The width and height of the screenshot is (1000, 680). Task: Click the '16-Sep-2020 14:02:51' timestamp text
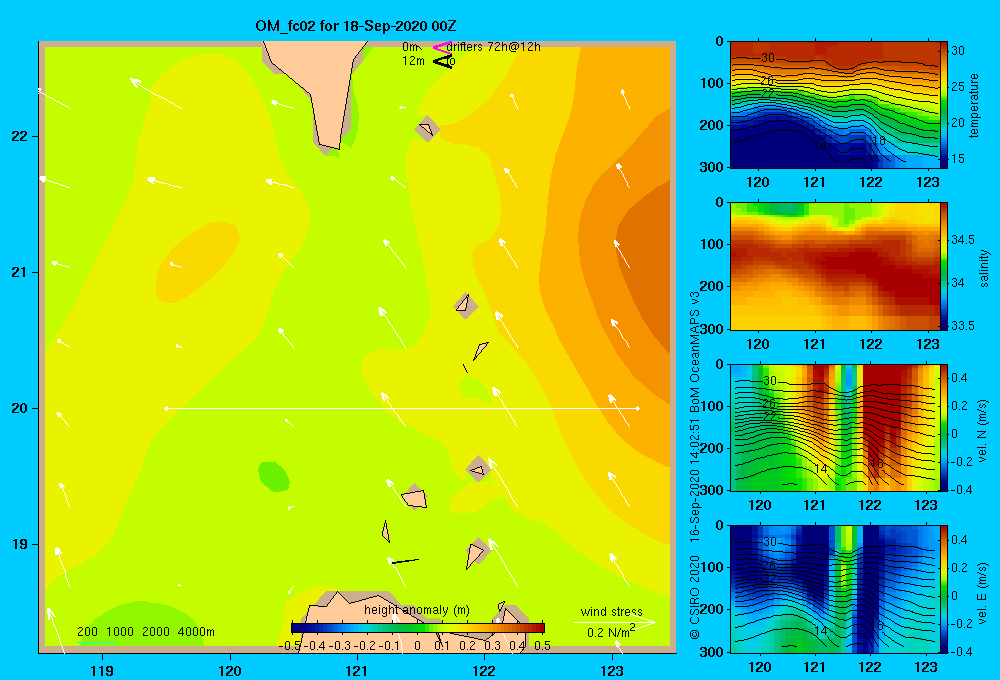[x=695, y=481]
